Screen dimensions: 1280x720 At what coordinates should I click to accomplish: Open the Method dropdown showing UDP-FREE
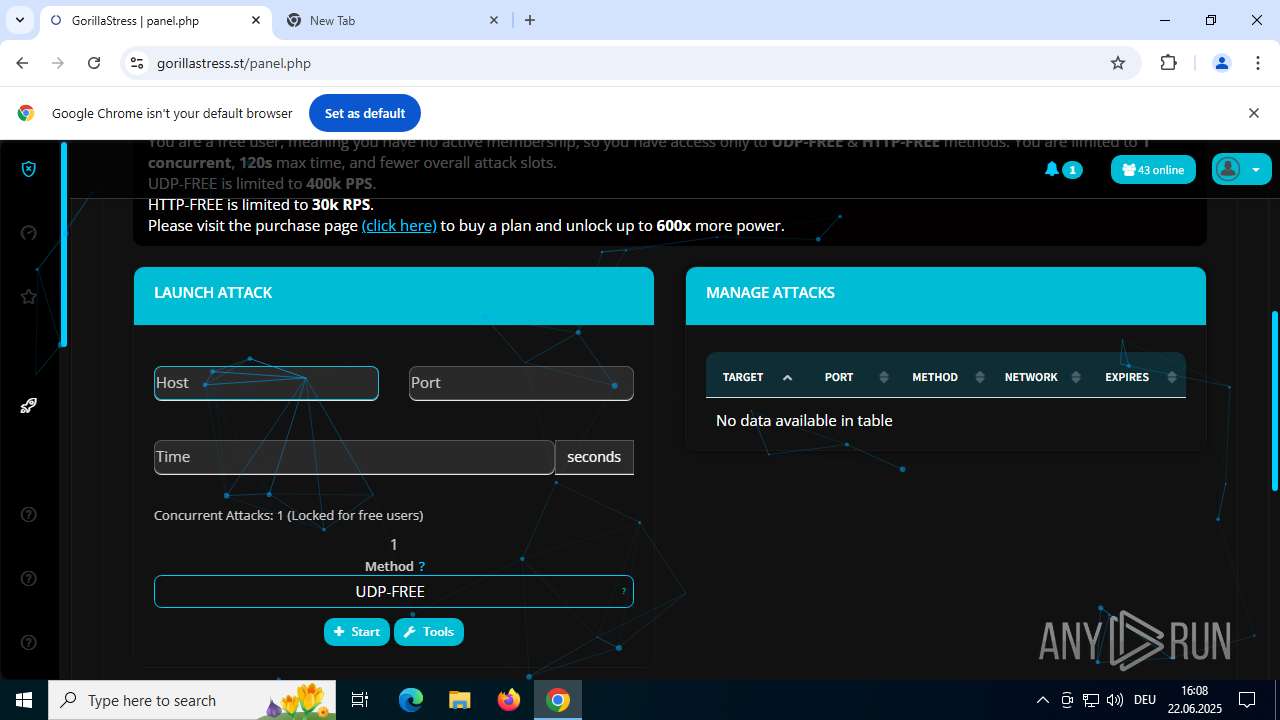pyautogui.click(x=393, y=591)
